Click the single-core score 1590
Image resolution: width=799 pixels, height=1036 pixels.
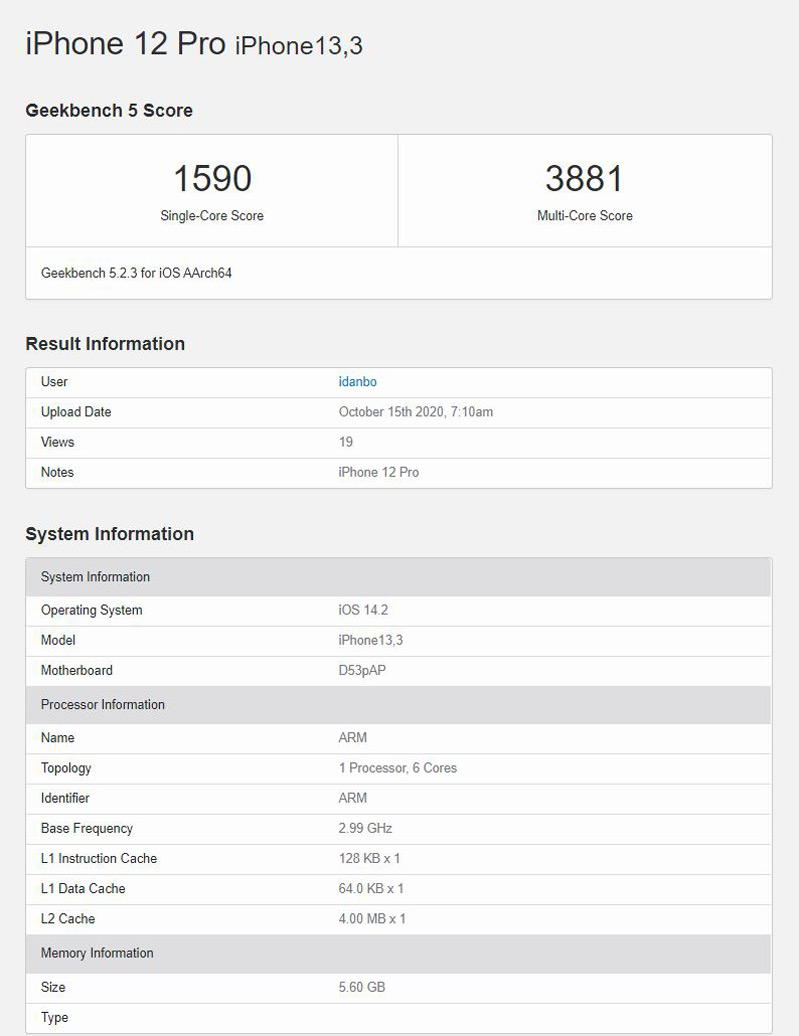click(x=212, y=179)
